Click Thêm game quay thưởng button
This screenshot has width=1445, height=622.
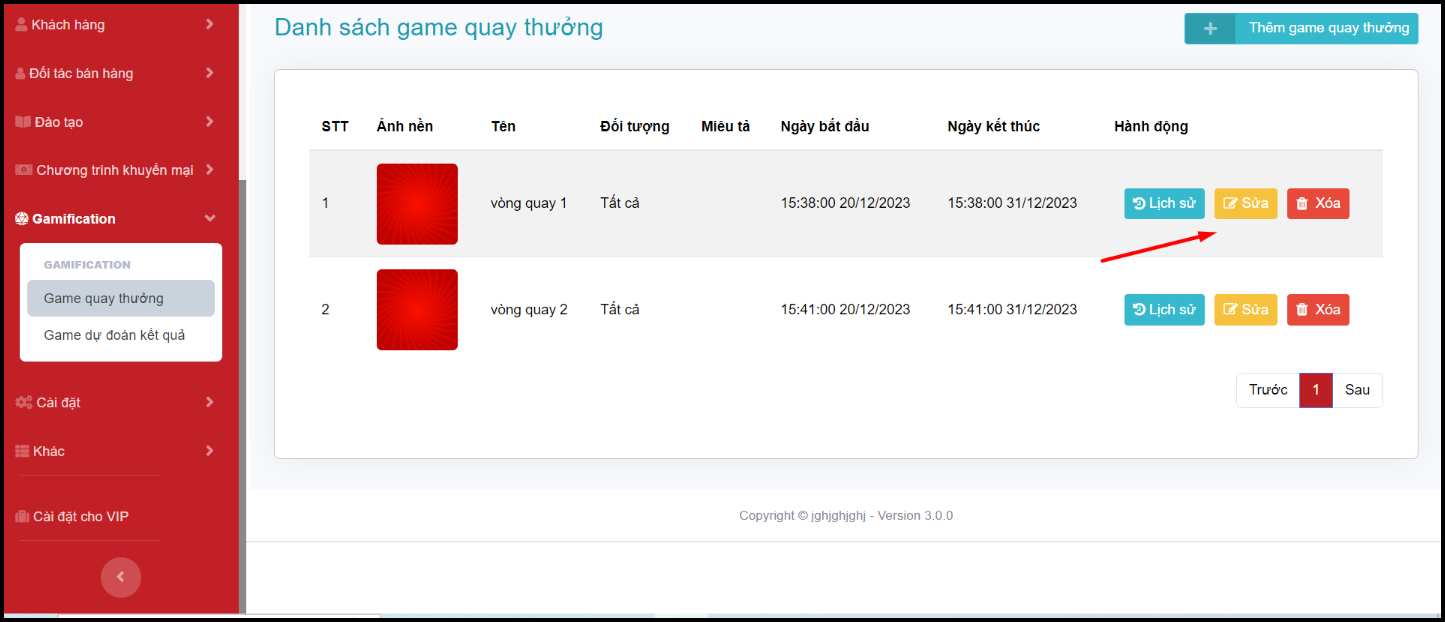tap(1328, 29)
